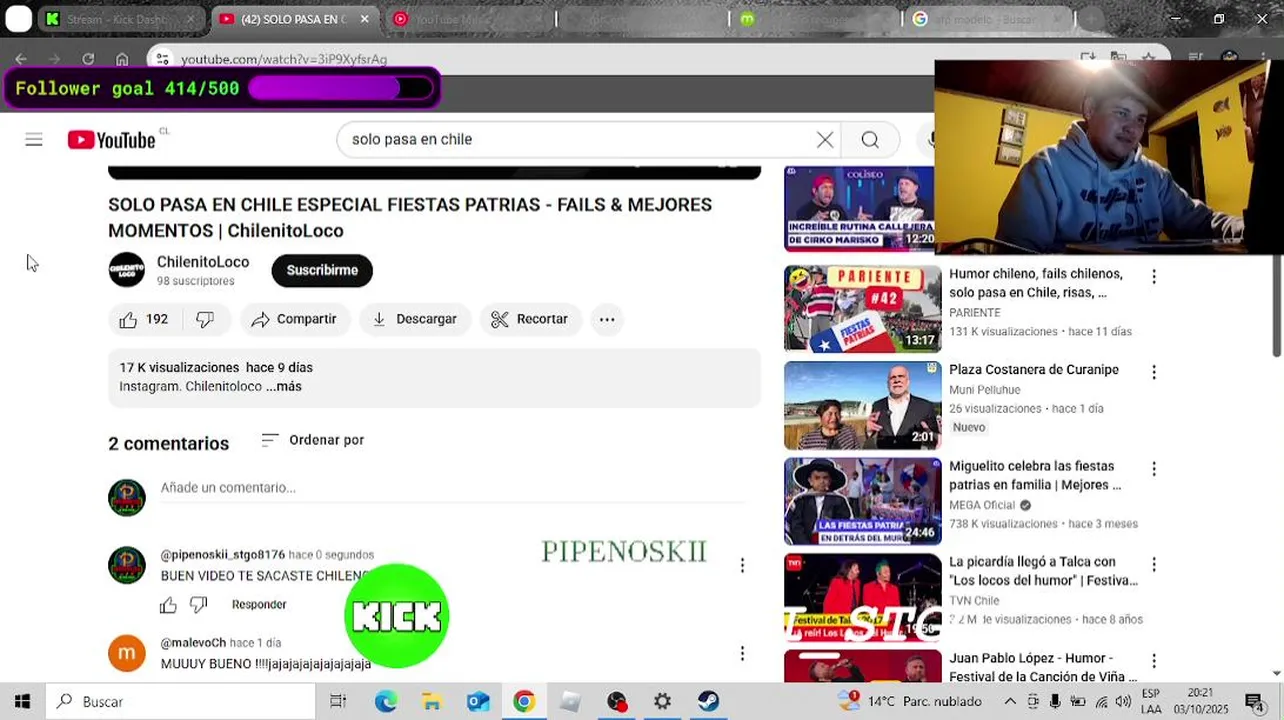Open options for Humor chileno PARIENTE video
This screenshot has height=720, width=1284.
tap(1154, 276)
